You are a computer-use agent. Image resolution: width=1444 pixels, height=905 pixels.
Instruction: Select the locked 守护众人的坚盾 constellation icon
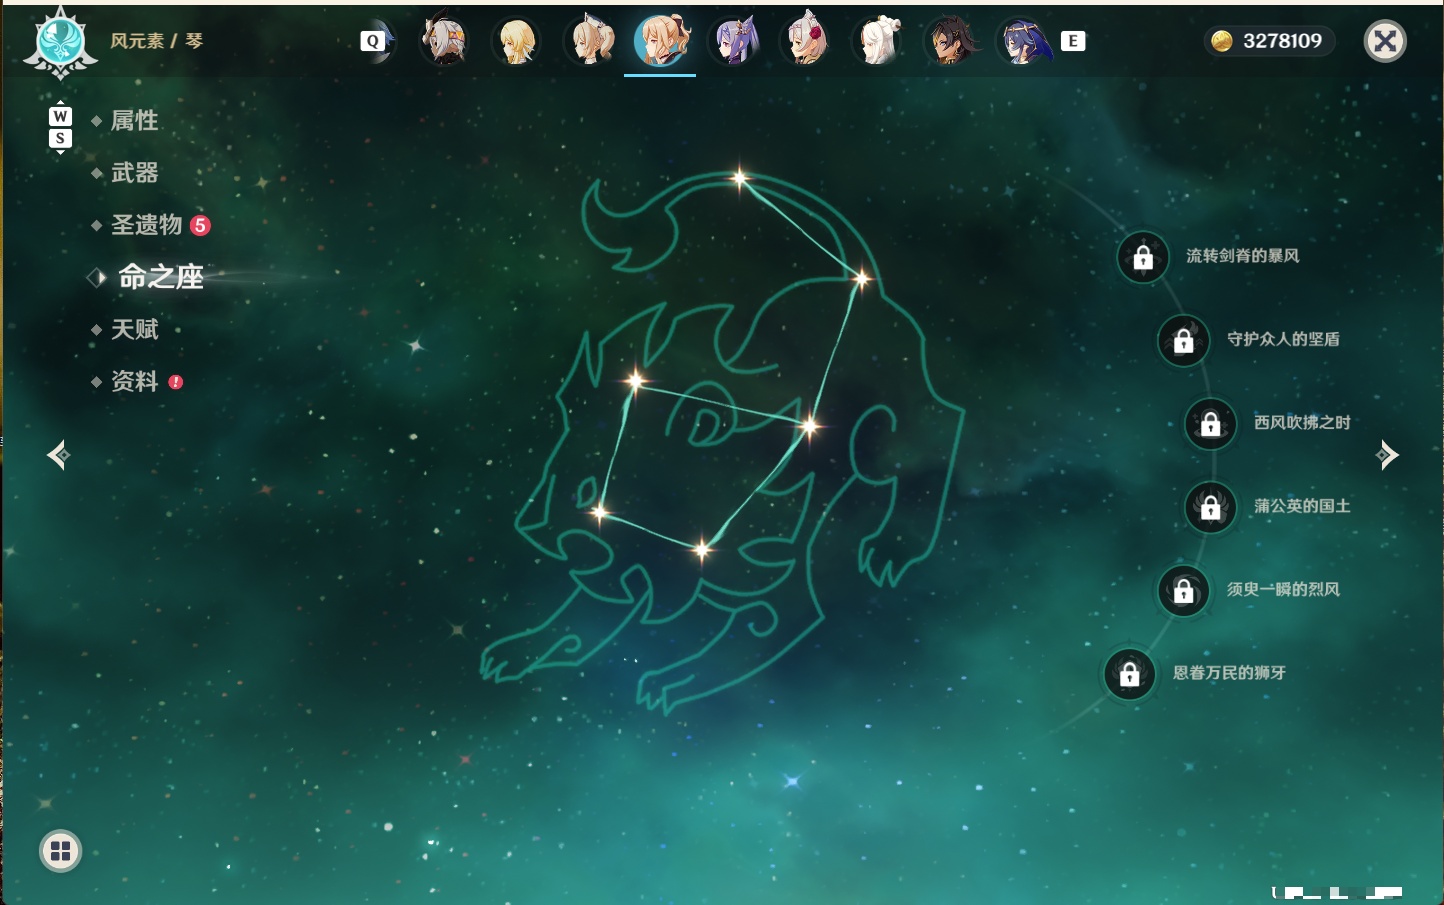(1184, 340)
